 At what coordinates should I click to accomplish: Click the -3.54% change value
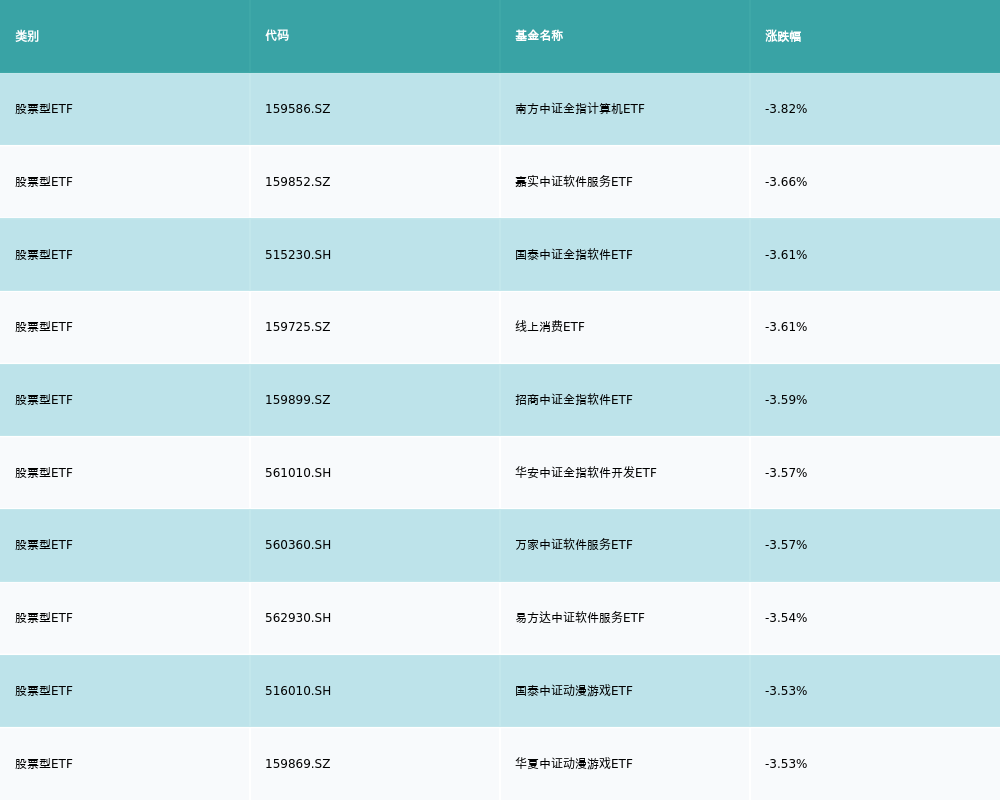[x=786, y=618]
